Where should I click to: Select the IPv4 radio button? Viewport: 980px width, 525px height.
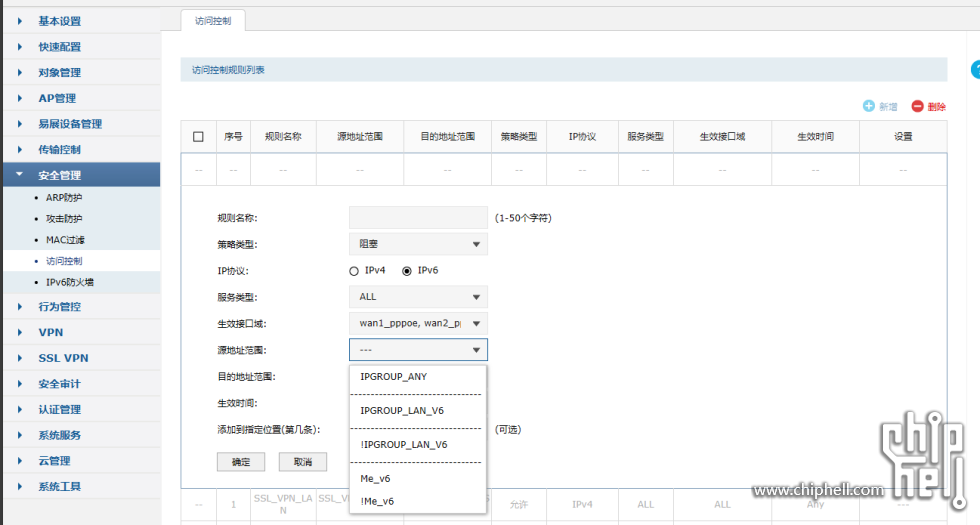click(354, 271)
